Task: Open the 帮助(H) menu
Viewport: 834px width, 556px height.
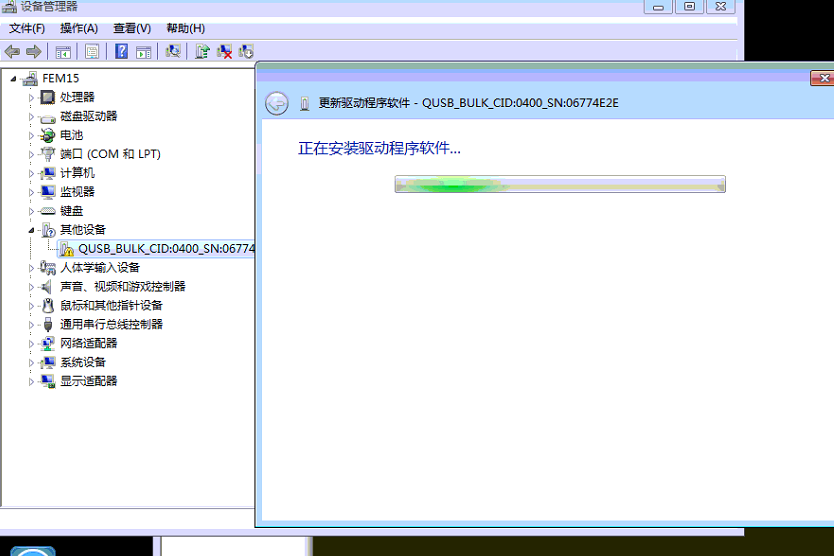Action: click(186, 28)
